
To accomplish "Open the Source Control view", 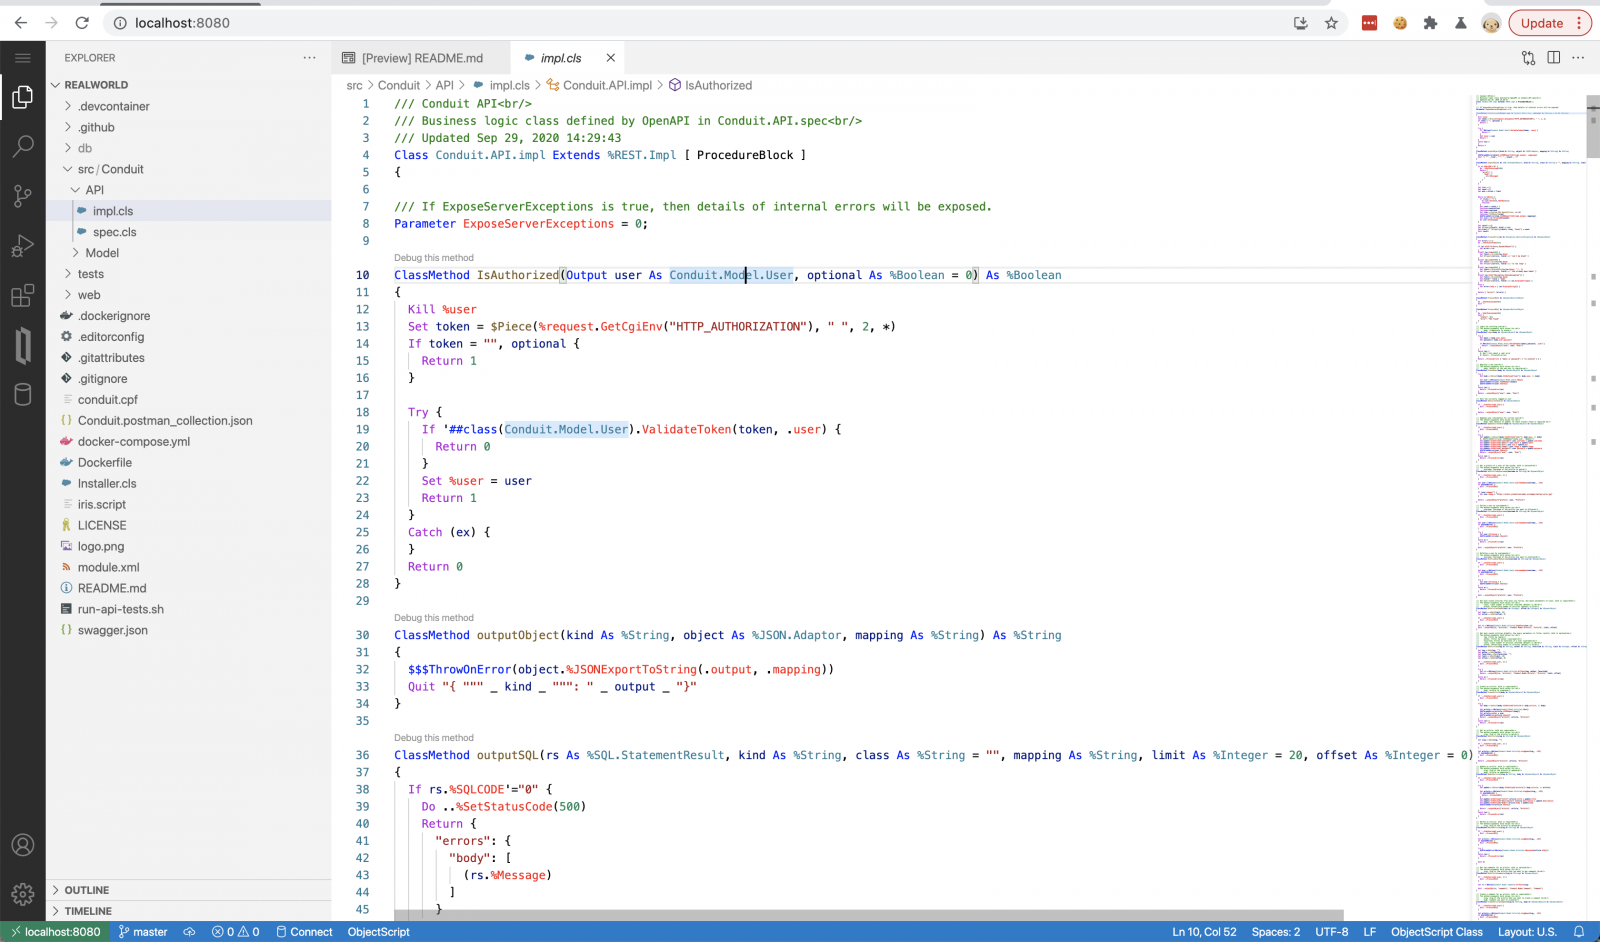I will tap(22, 196).
